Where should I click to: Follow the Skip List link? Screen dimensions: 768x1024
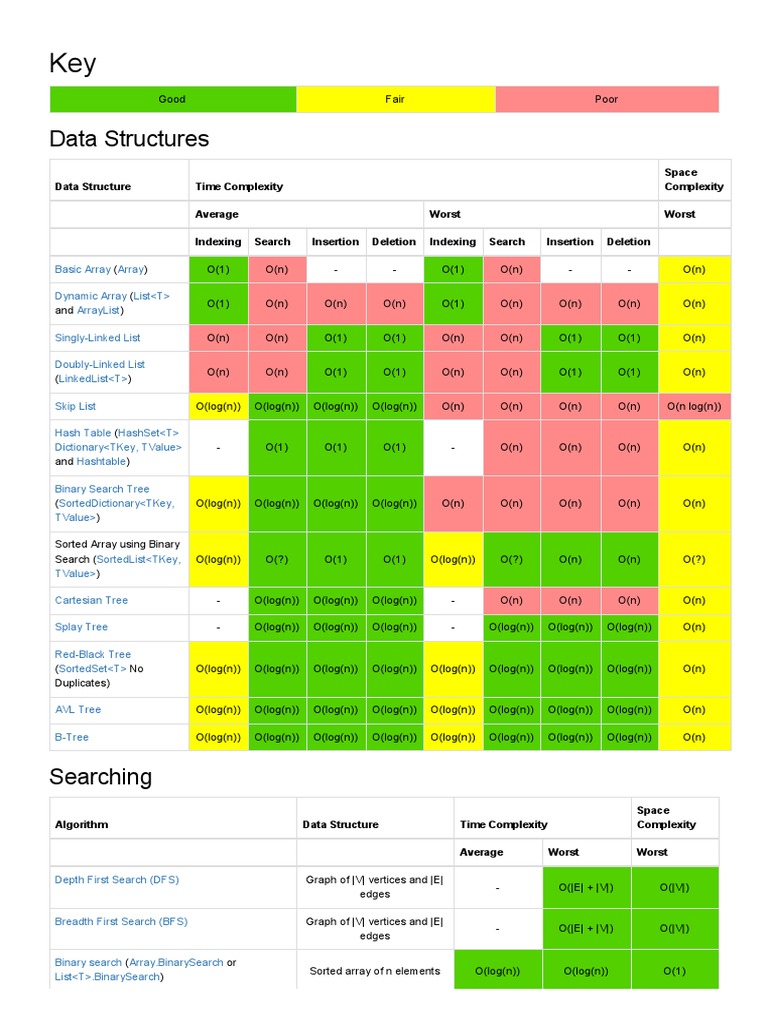(x=75, y=407)
